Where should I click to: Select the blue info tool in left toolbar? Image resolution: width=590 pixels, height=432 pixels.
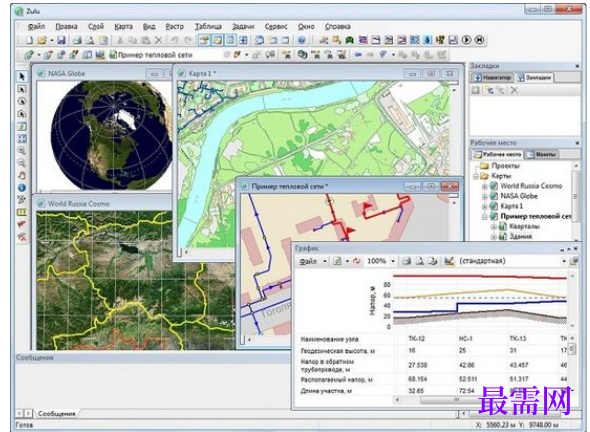coord(22,187)
